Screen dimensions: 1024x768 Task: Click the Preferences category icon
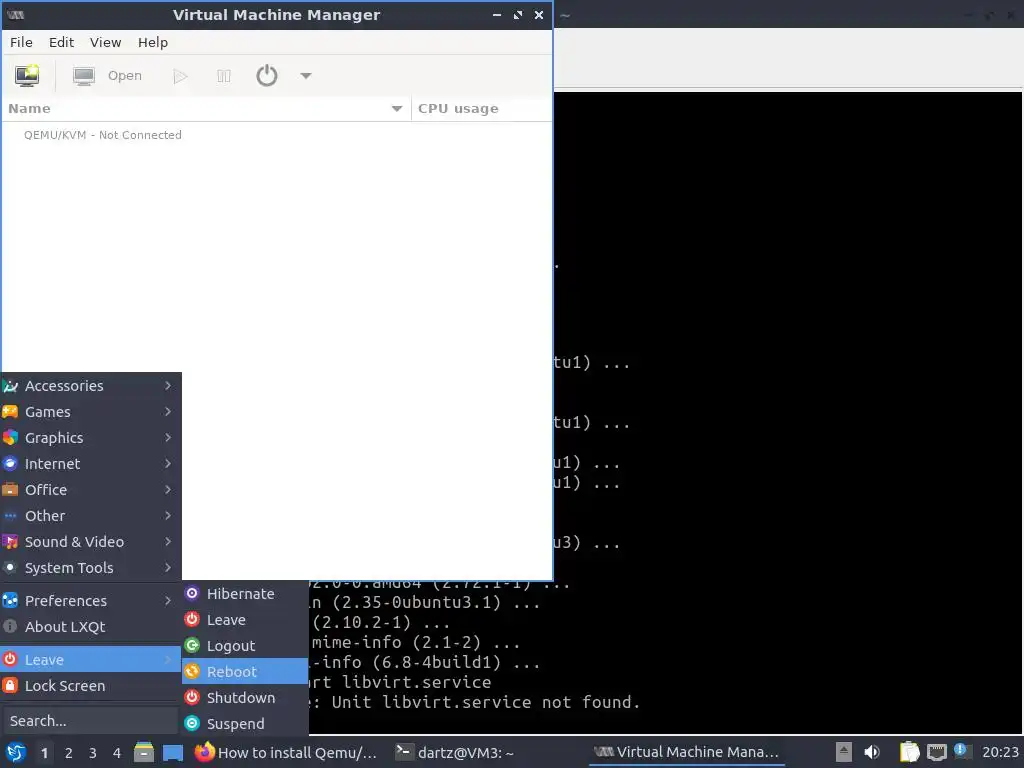tap(10, 601)
